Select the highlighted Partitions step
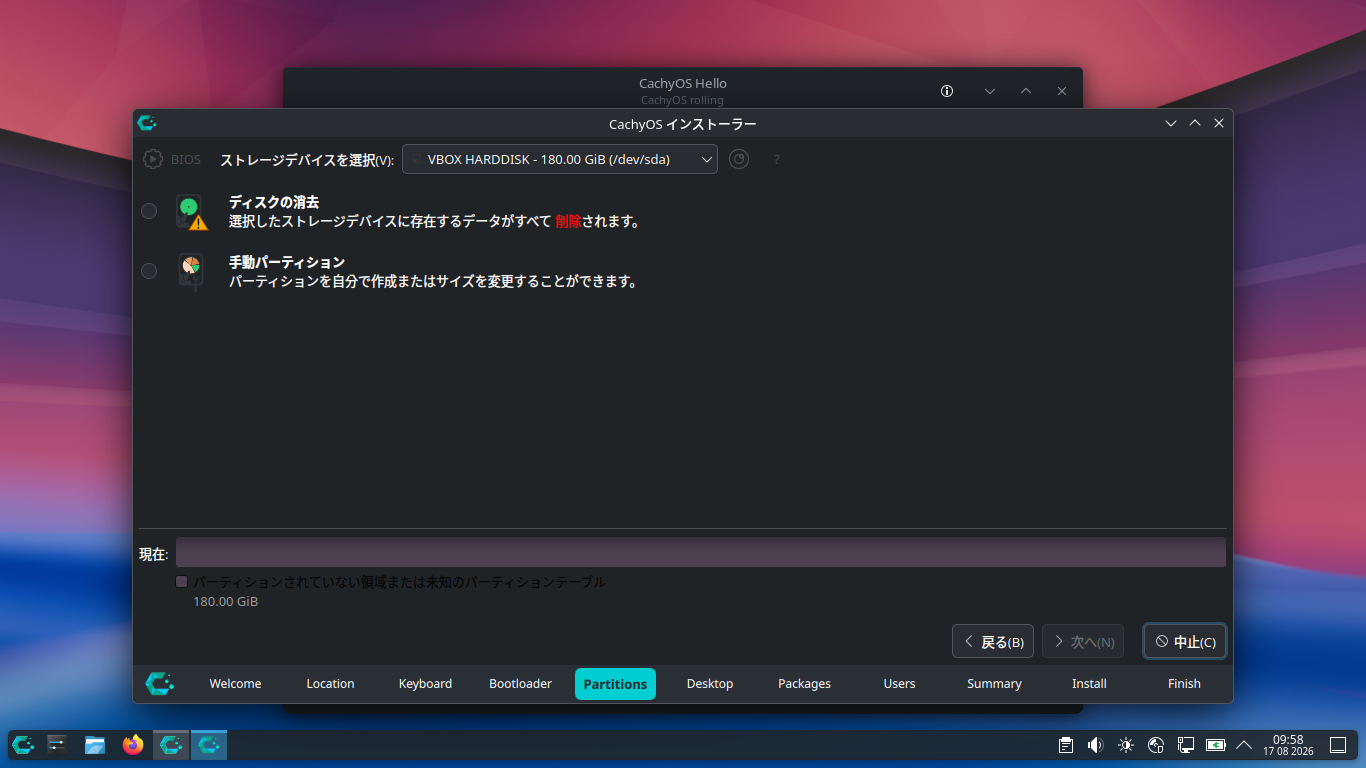Viewport: 1366px width, 768px height. click(615, 684)
